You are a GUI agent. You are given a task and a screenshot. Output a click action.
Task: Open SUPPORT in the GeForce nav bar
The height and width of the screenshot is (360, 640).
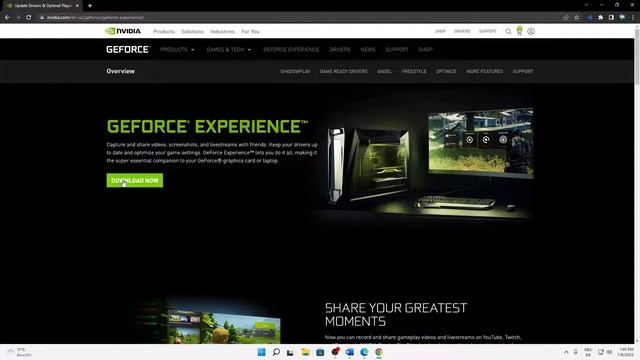397,49
